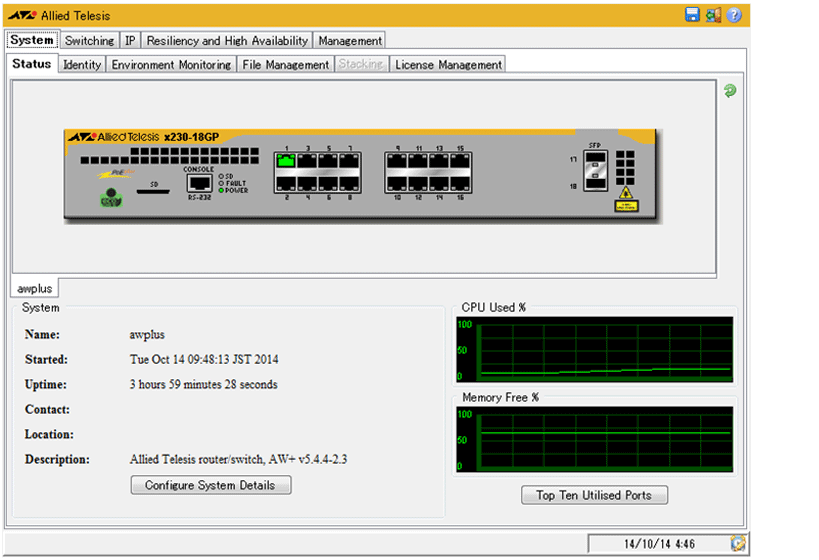This screenshot has width=819, height=560.
Task: Refresh the device view with green arrow
Action: 730,91
